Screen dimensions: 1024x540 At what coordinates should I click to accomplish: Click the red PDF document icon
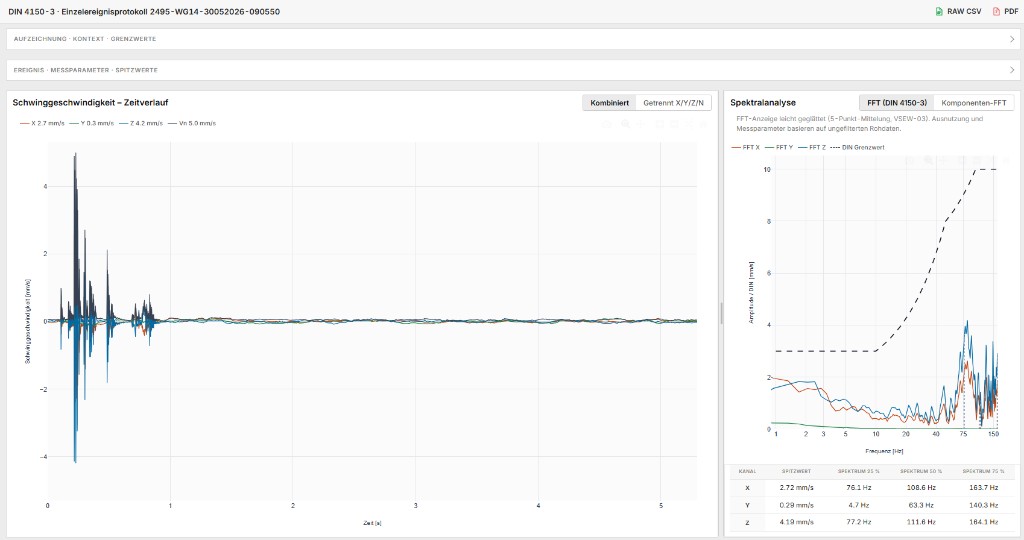997,11
